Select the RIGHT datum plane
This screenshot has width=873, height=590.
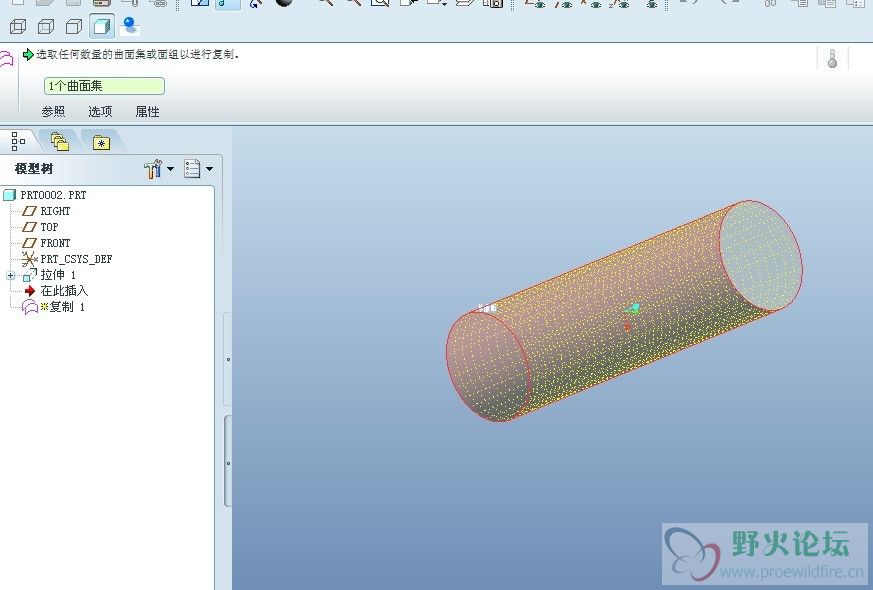[46, 211]
